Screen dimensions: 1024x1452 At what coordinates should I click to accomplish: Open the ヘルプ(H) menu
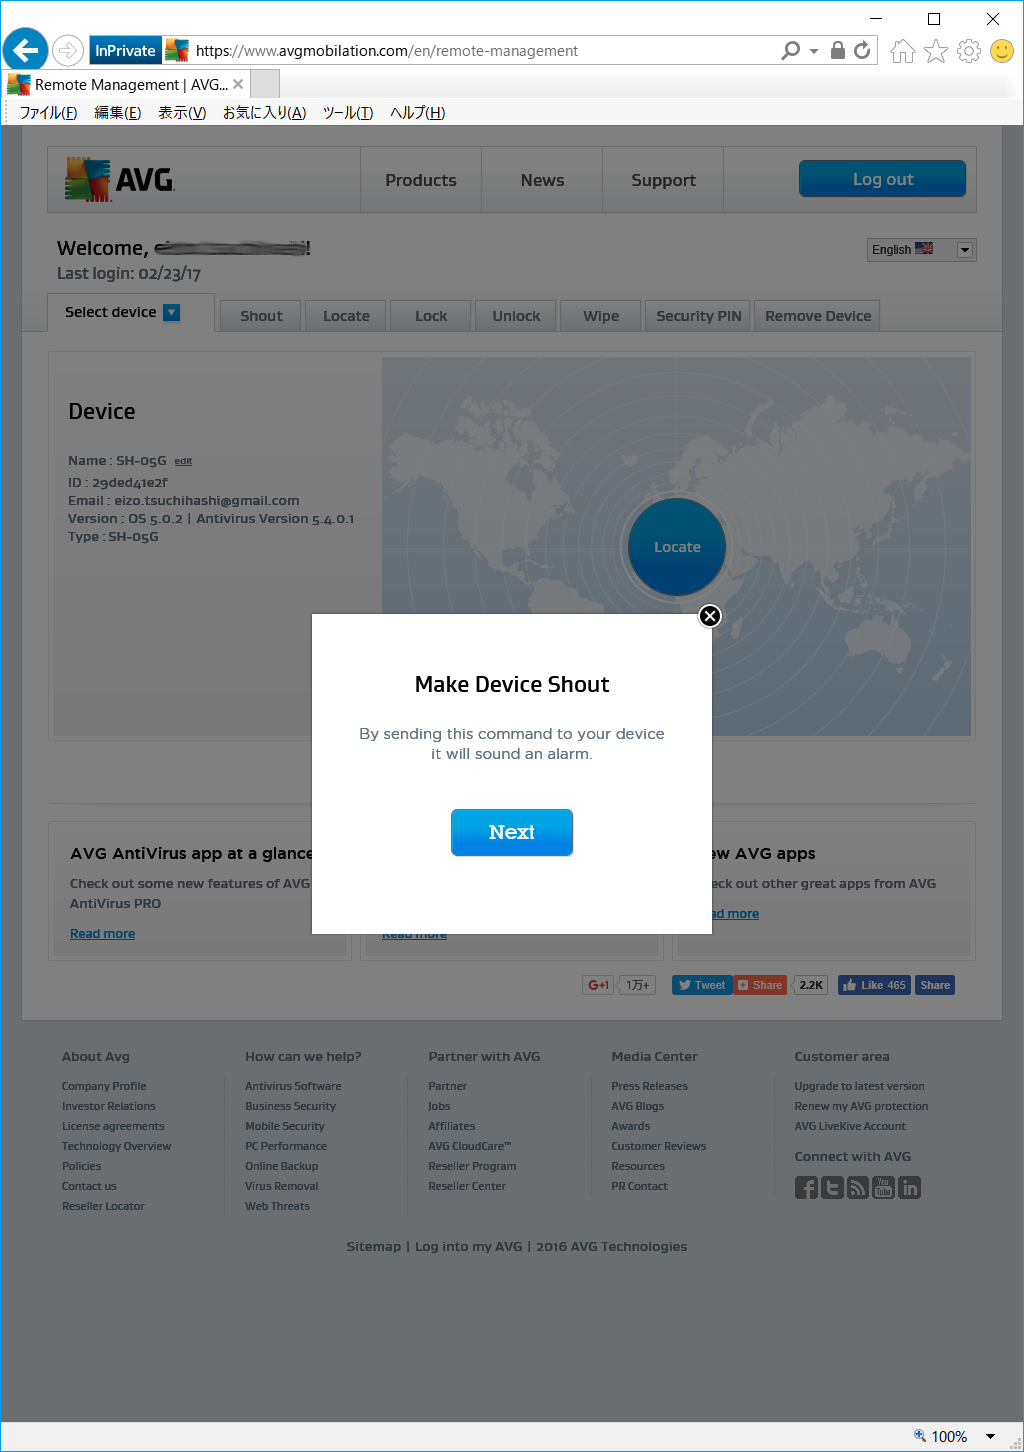[x=417, y=113]
